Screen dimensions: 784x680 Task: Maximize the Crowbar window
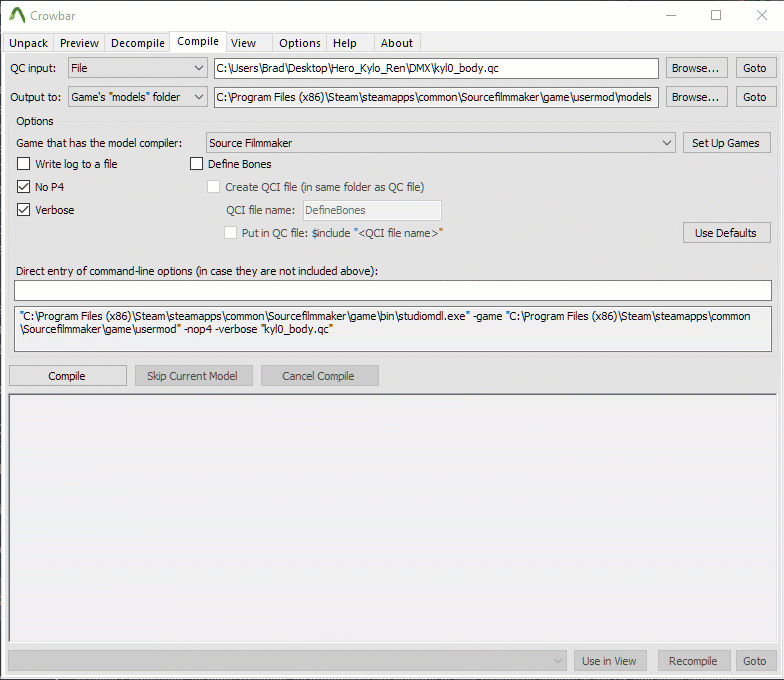(716, 16)
